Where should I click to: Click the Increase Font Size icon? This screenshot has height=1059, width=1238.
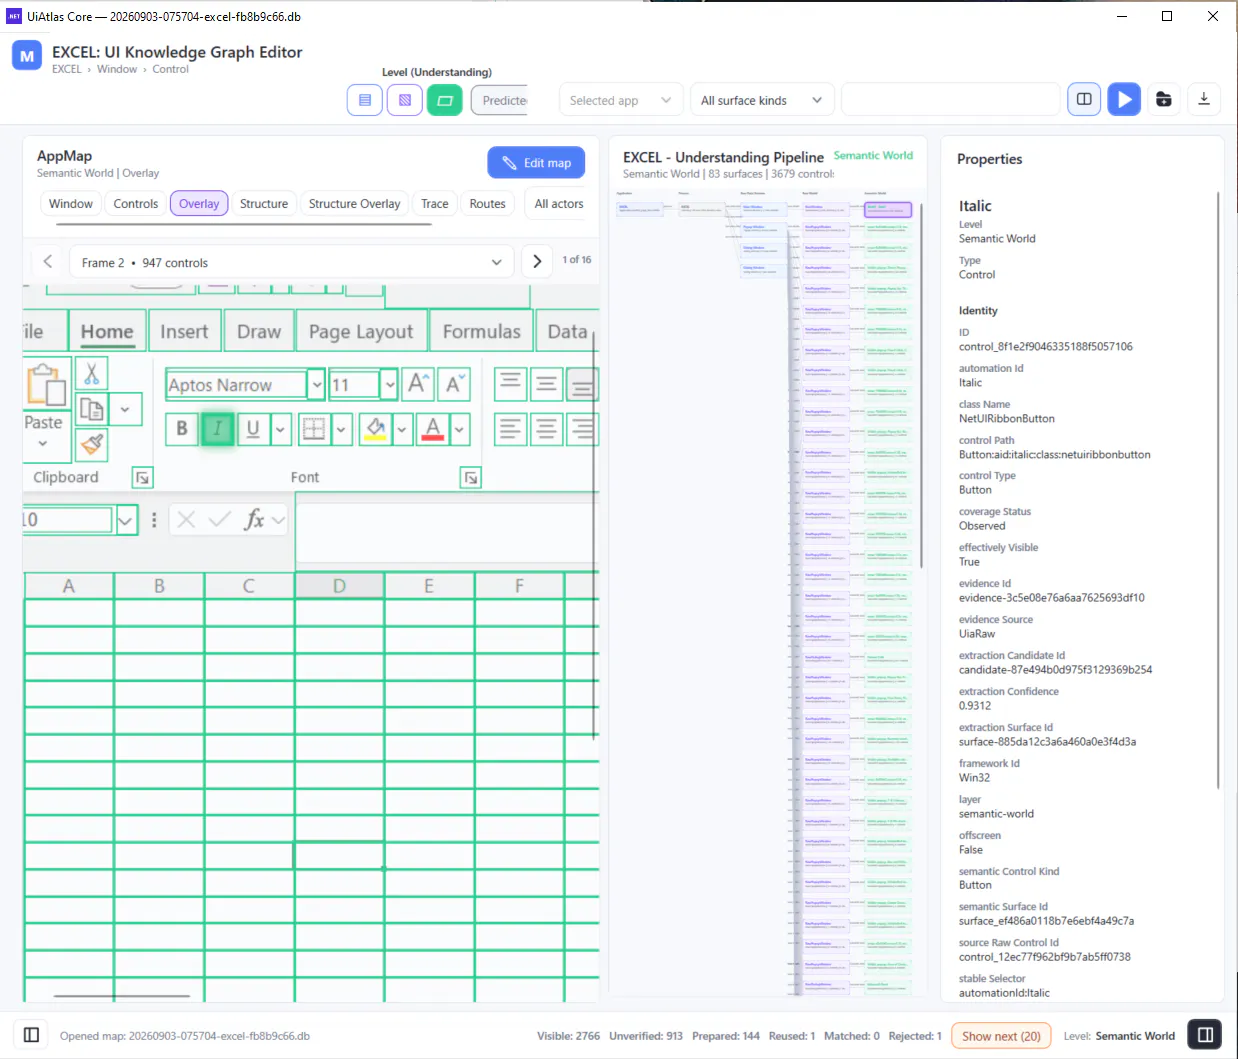417,384
